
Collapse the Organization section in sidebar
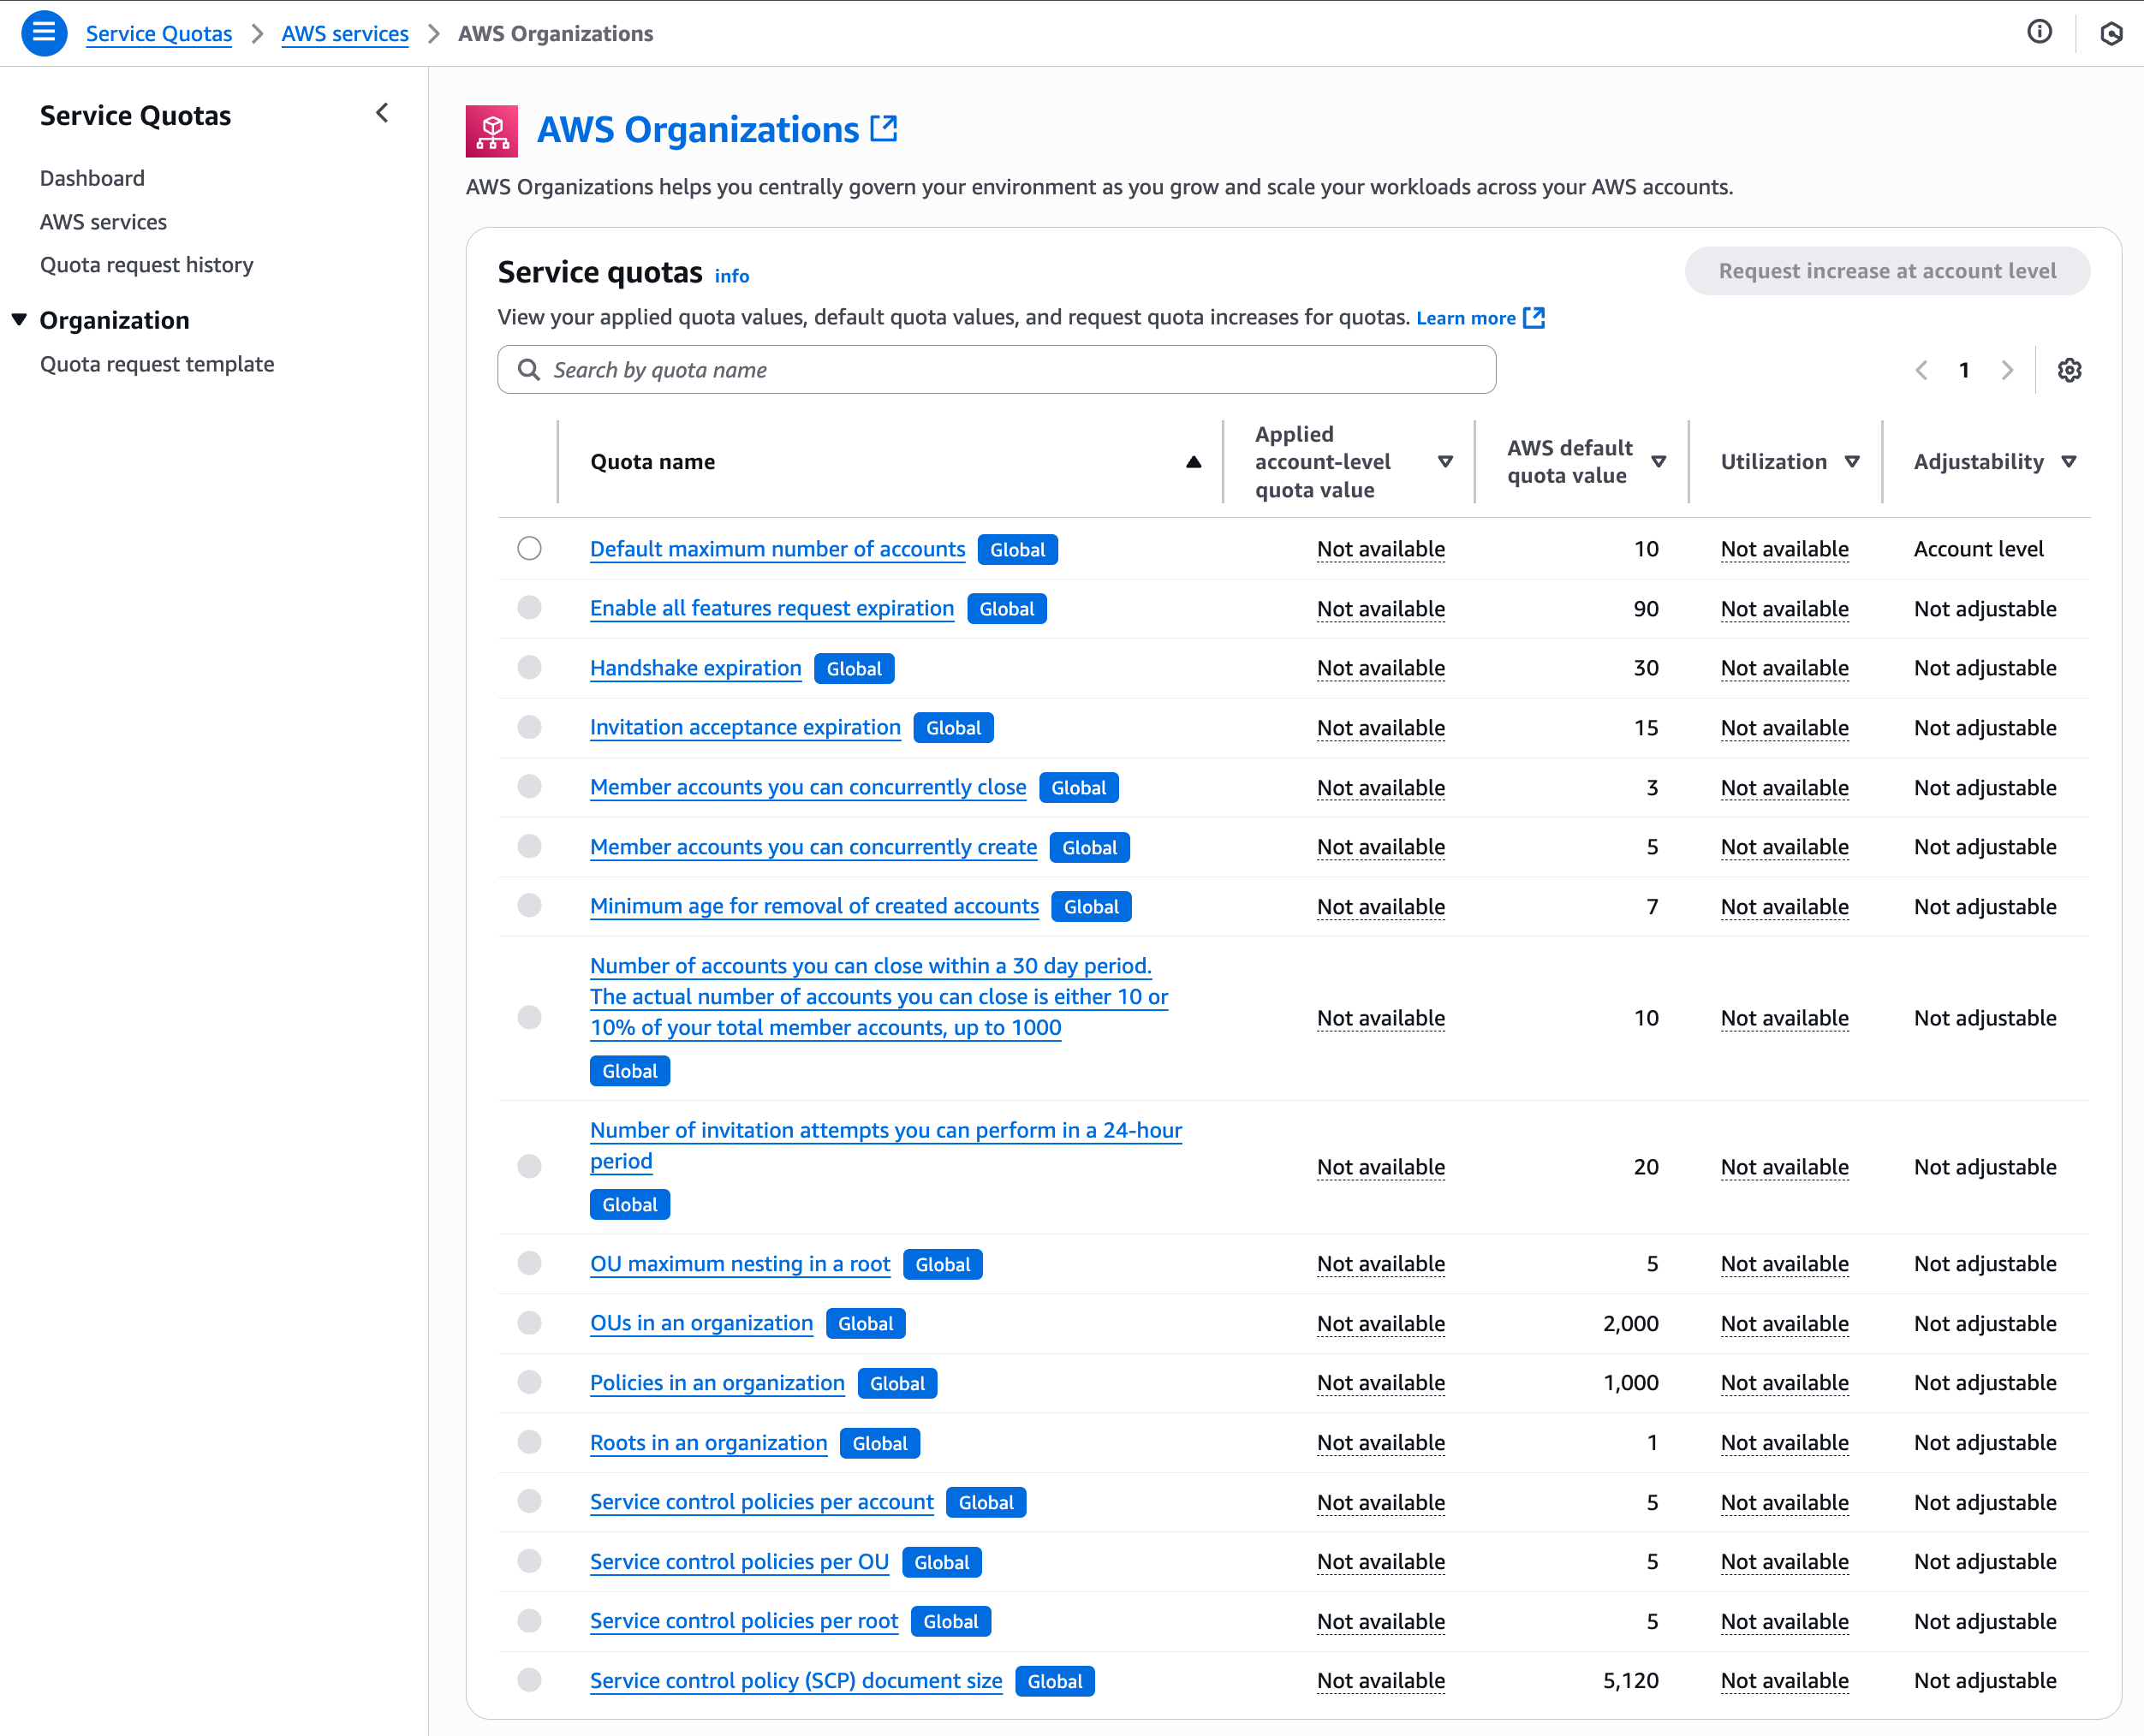(x=20, y=320)
